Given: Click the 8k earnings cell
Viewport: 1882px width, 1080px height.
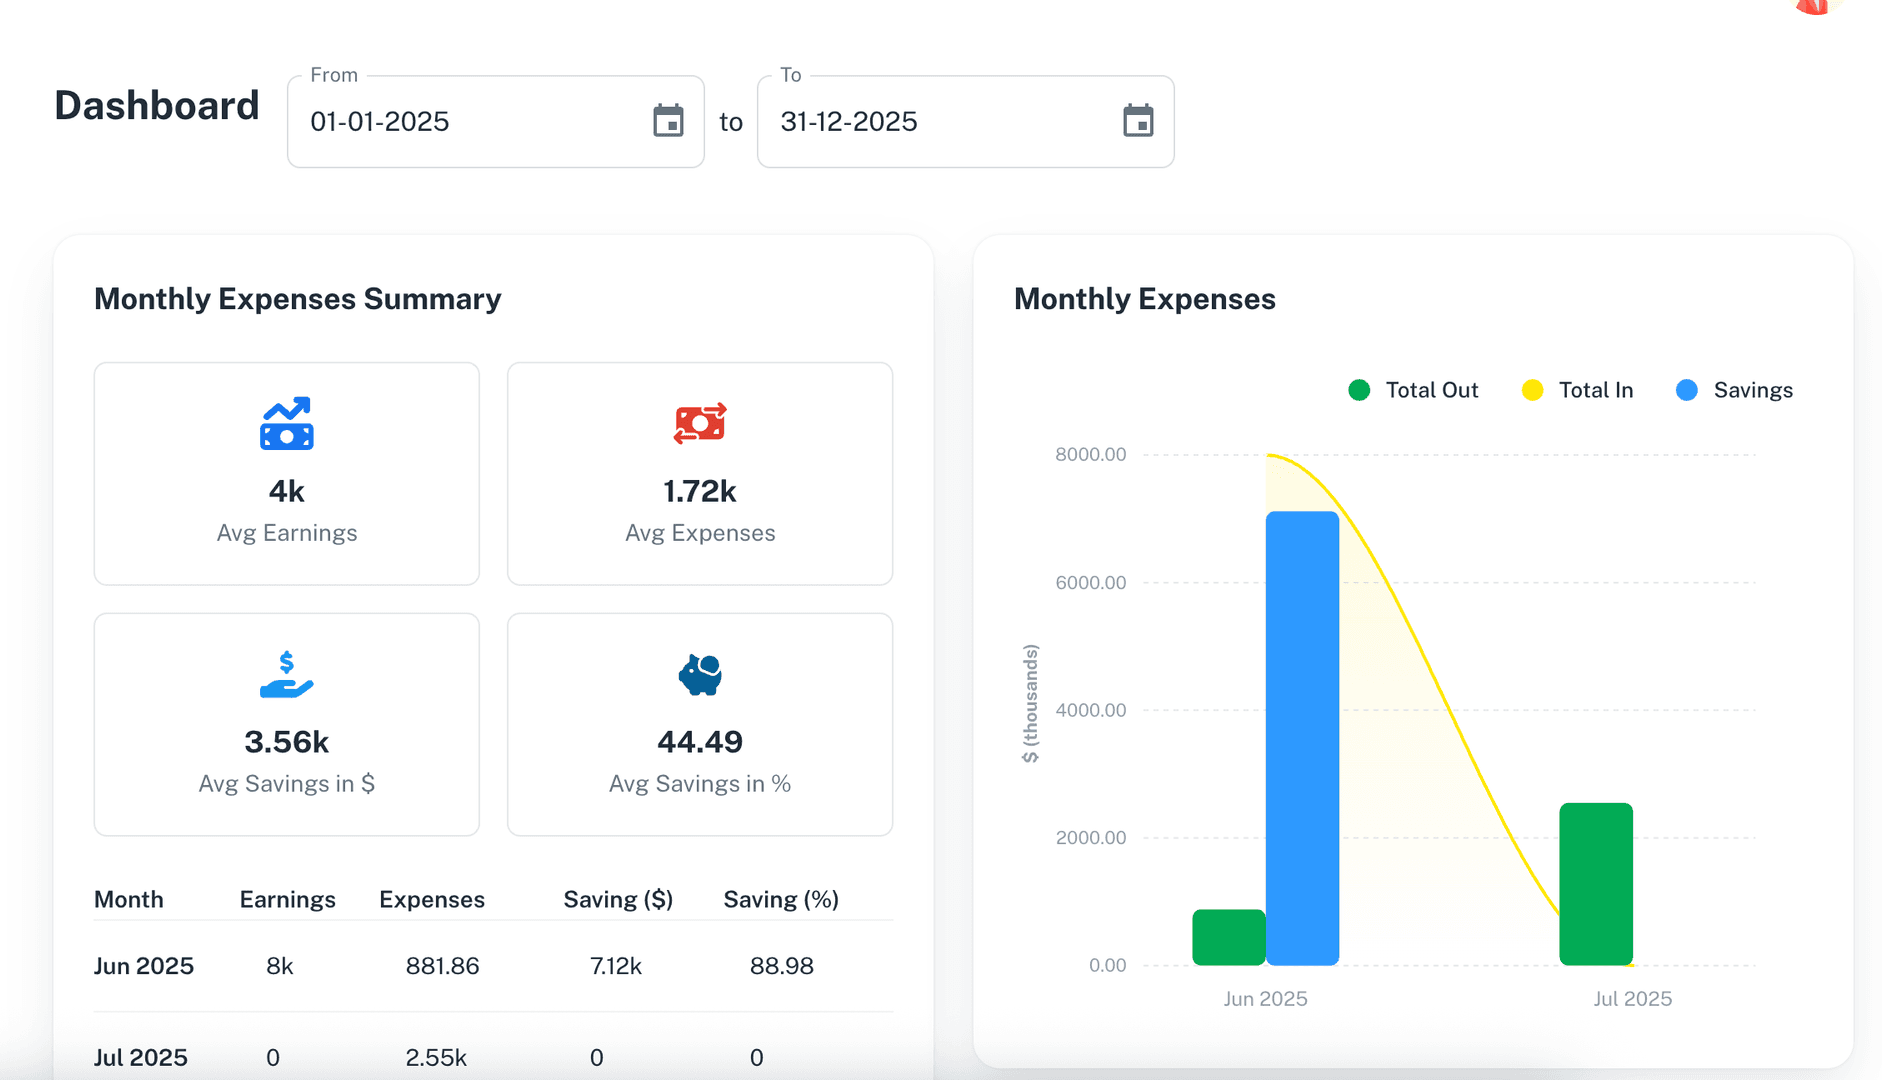Looking at the screenshot, I should pos(280,966).
